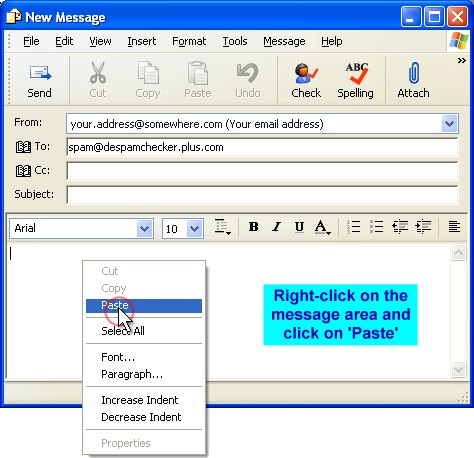Open the font color picker

[x=322, y=227]
